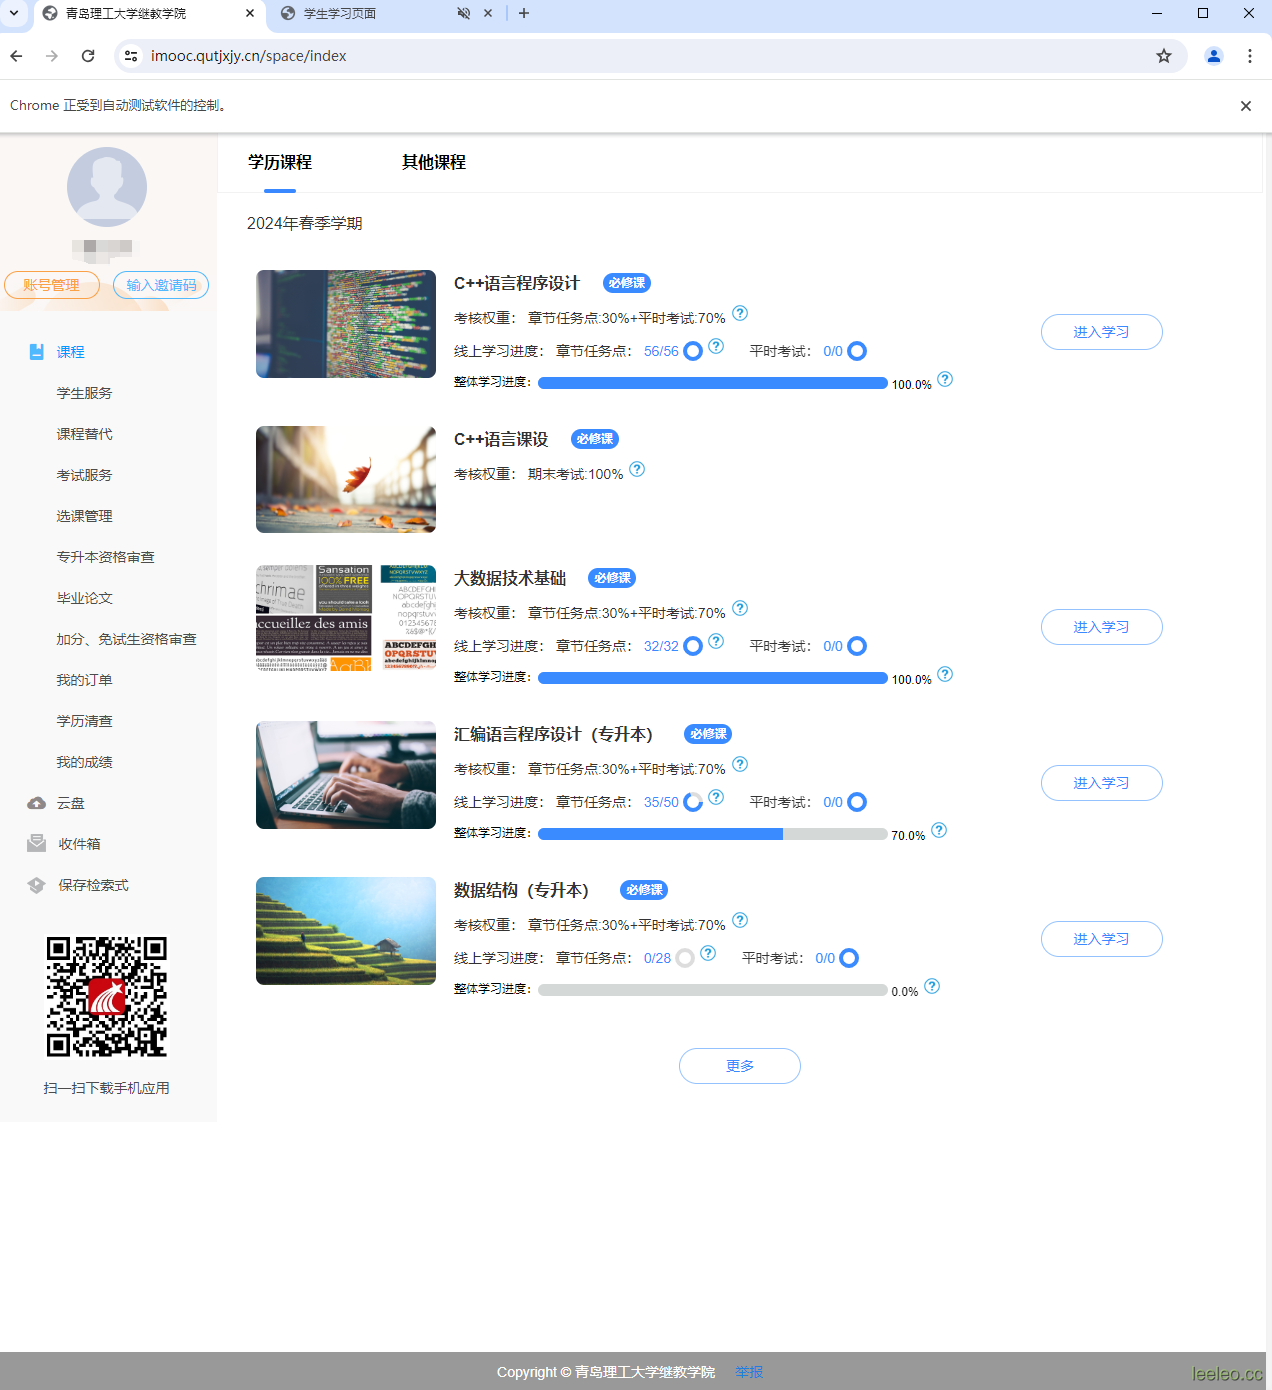
Task: Click the help icon beside C++语言课设 exam weight
Action: coord(637,470)
